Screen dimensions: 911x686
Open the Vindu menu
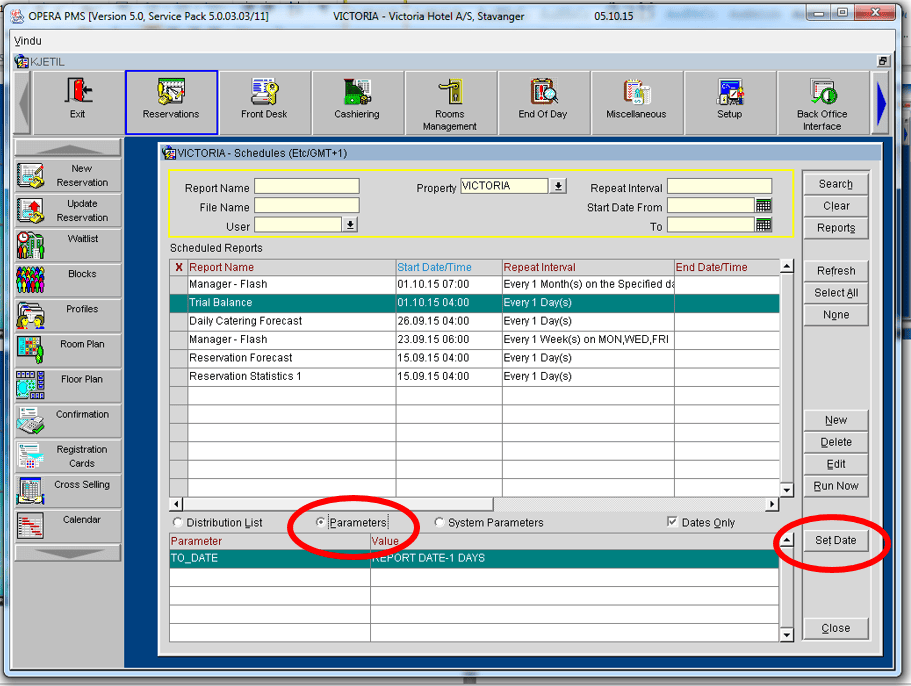pyautogui.click(x=28, y=41)
